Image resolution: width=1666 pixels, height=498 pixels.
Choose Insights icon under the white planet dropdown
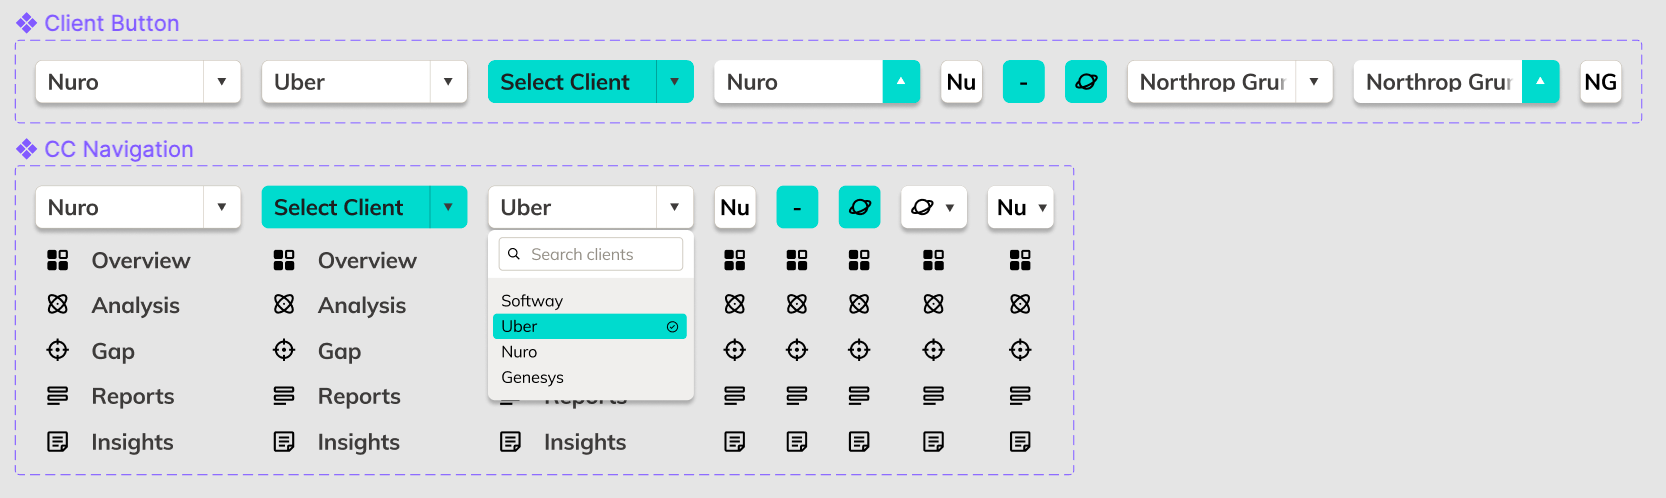pyautogui.click(x=934, y=441)
